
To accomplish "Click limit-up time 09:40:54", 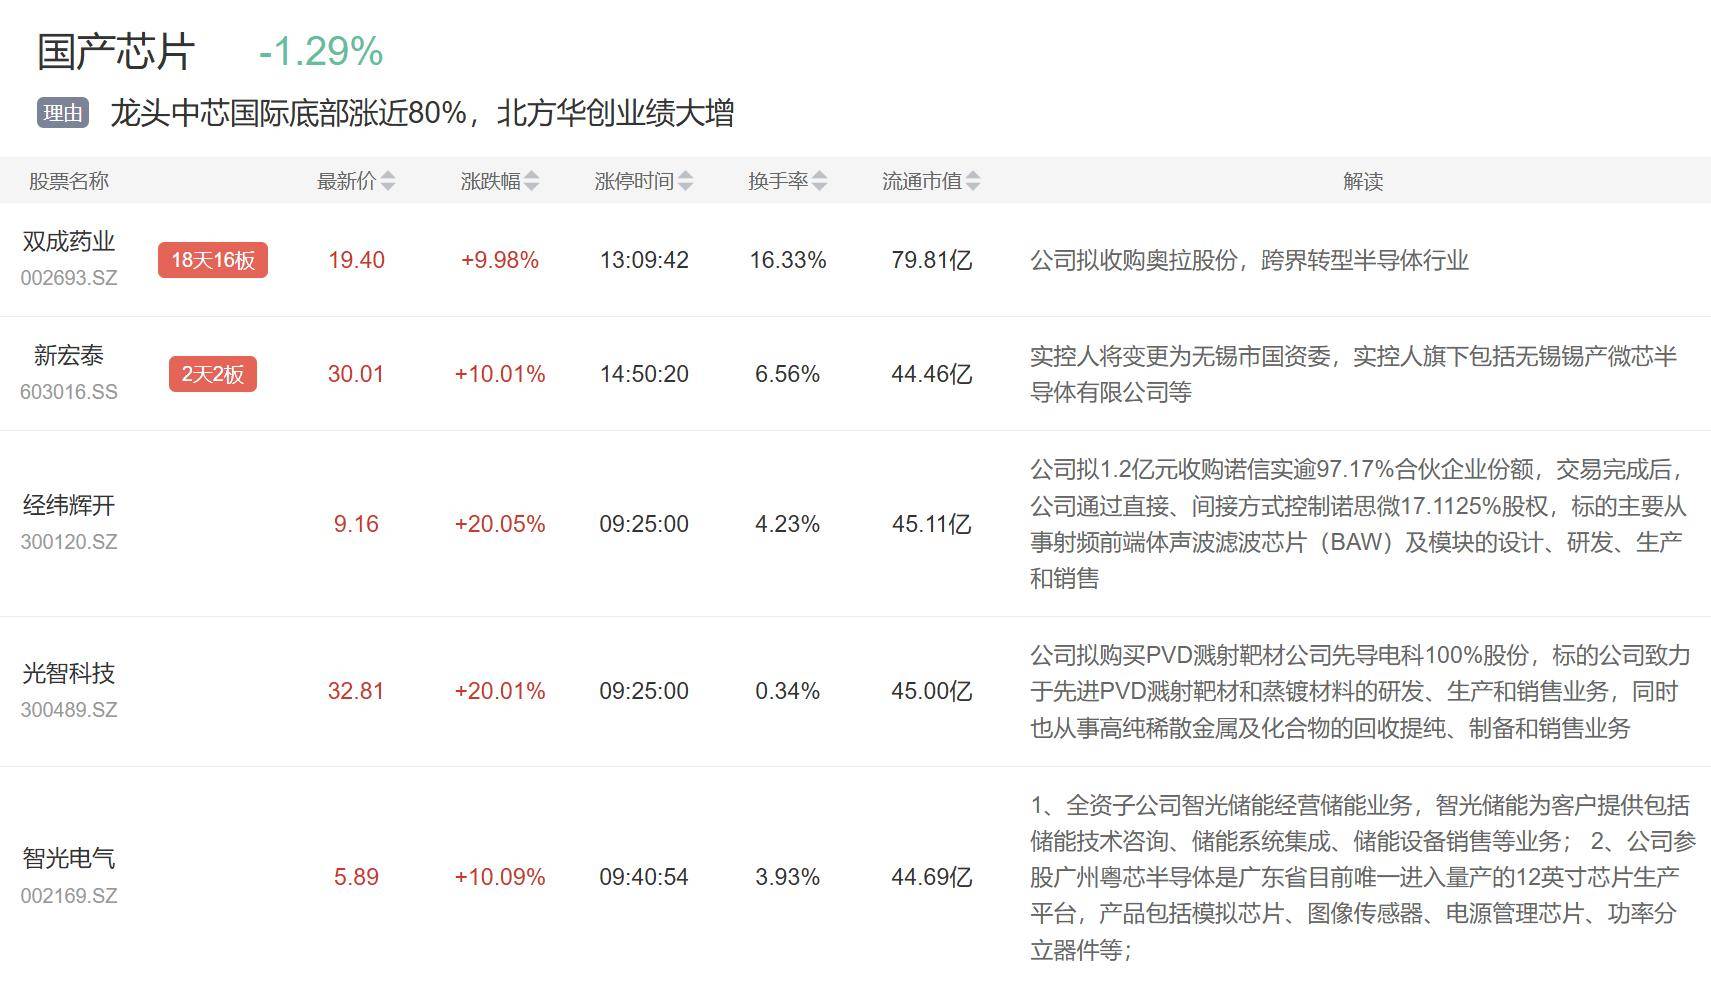I will (x=644, y=877).
